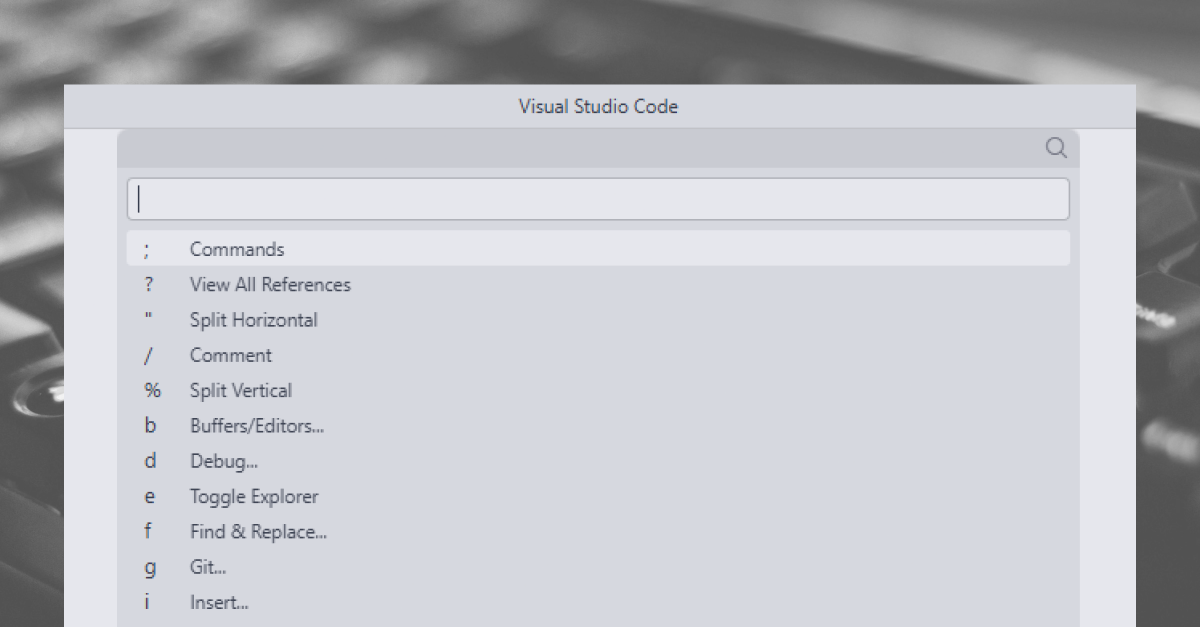The height and width of the screenshot is (627, 1200).
Task: Expand the Buffers/Editors... submenu
Action: (257, 426)
